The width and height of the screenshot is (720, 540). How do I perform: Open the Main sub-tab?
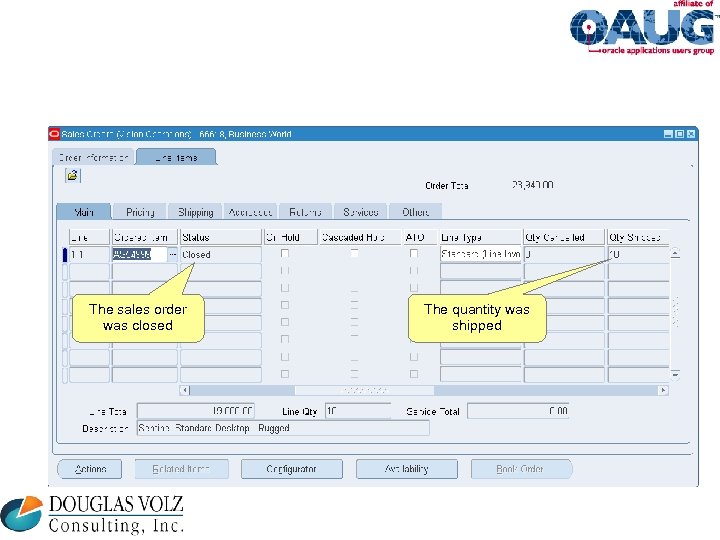84,212
